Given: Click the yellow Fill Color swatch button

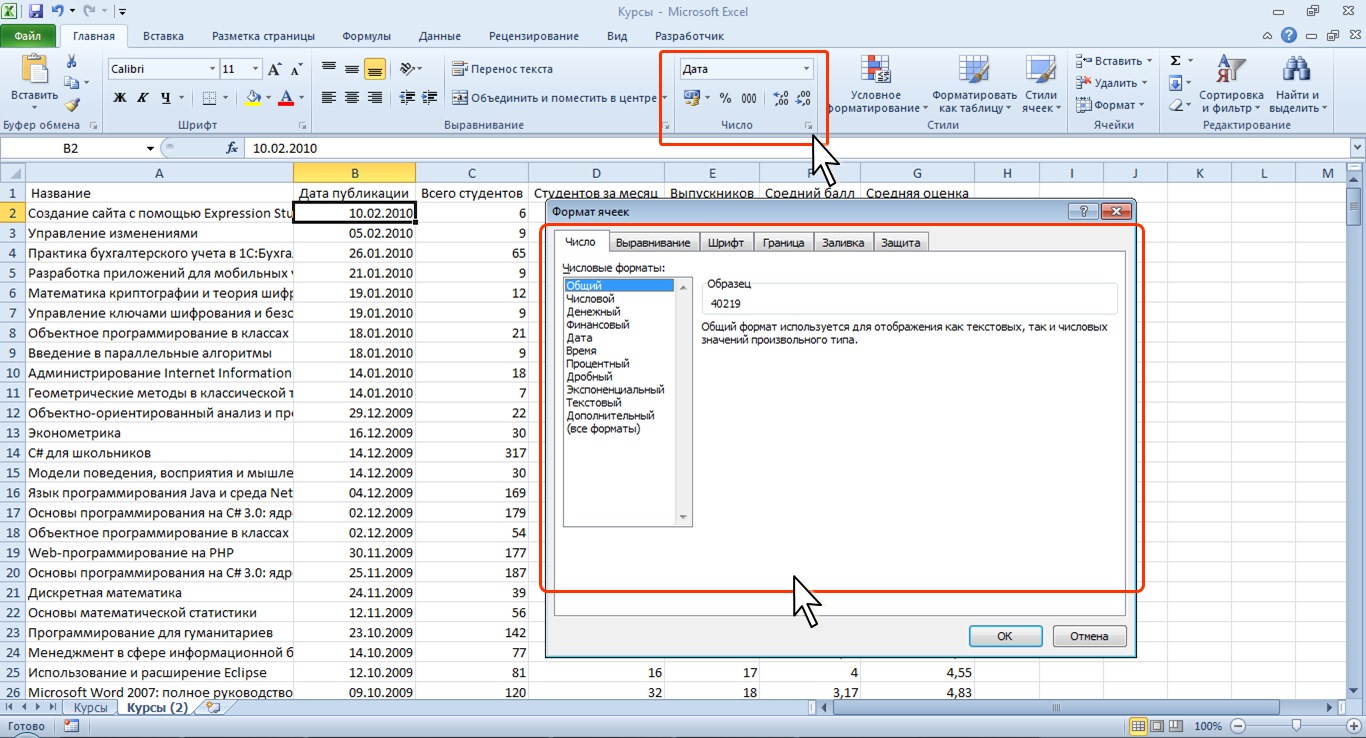Looking at the screenshot, I should [x=253, y=98].
